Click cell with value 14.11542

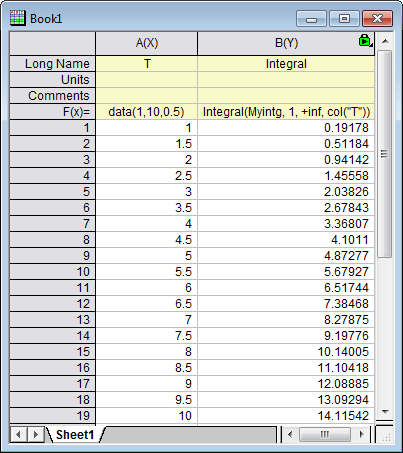(x=286, y=416)
